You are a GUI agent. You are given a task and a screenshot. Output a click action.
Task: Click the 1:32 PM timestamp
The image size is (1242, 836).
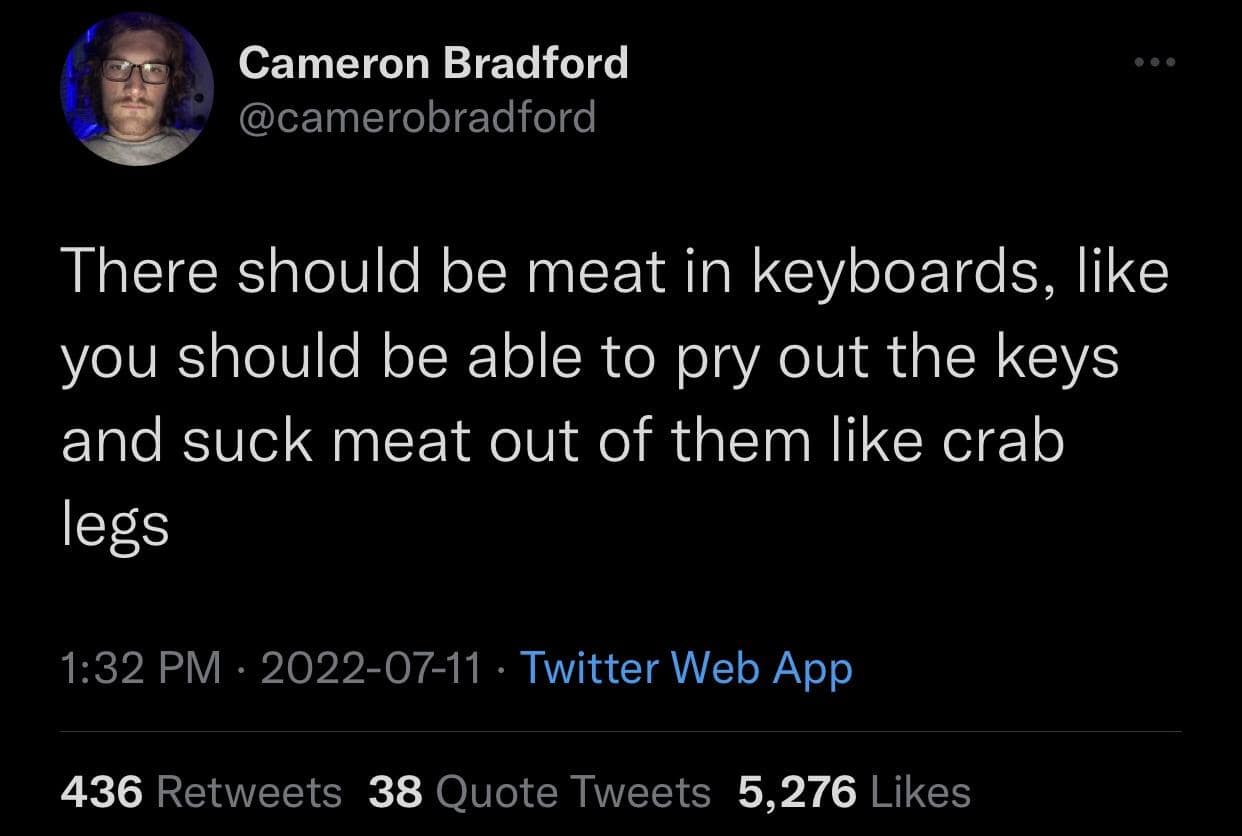pos(141,668)
